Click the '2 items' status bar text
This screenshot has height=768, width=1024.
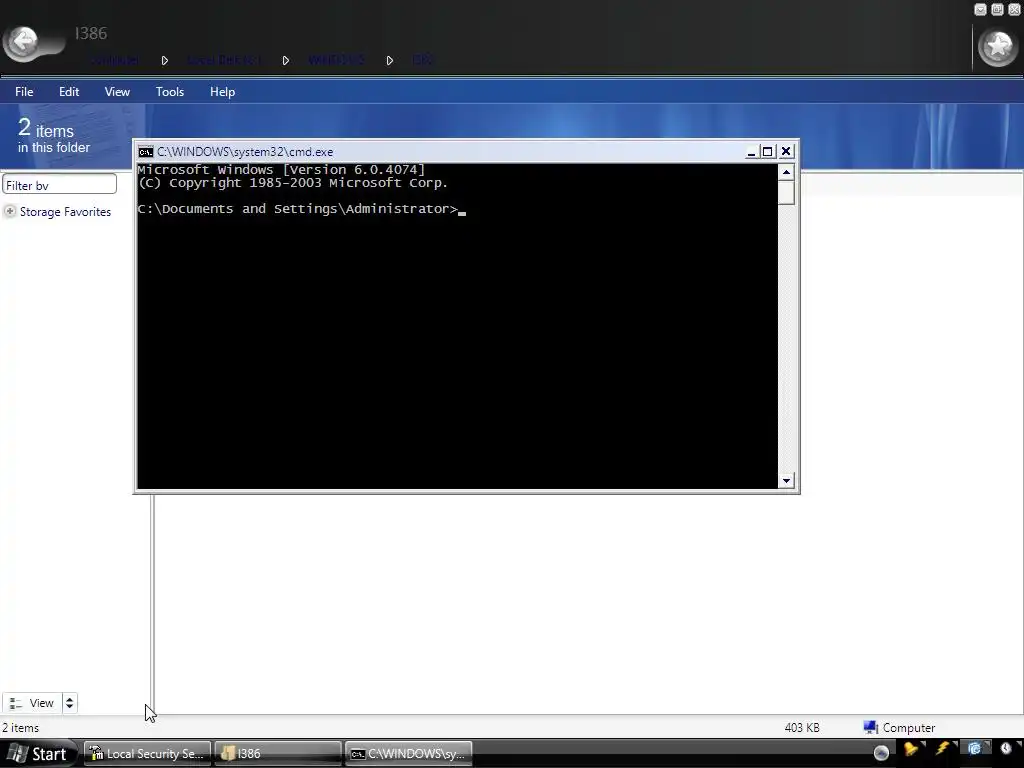click(x=21, y=728)
